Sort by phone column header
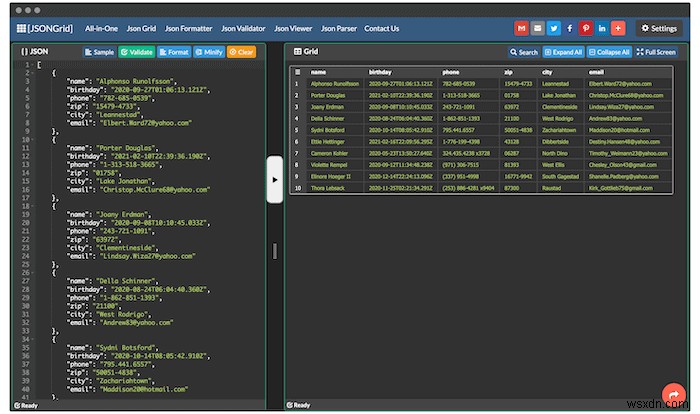The height and width of the screenshot is (414, 700). (x=450, y=72)
